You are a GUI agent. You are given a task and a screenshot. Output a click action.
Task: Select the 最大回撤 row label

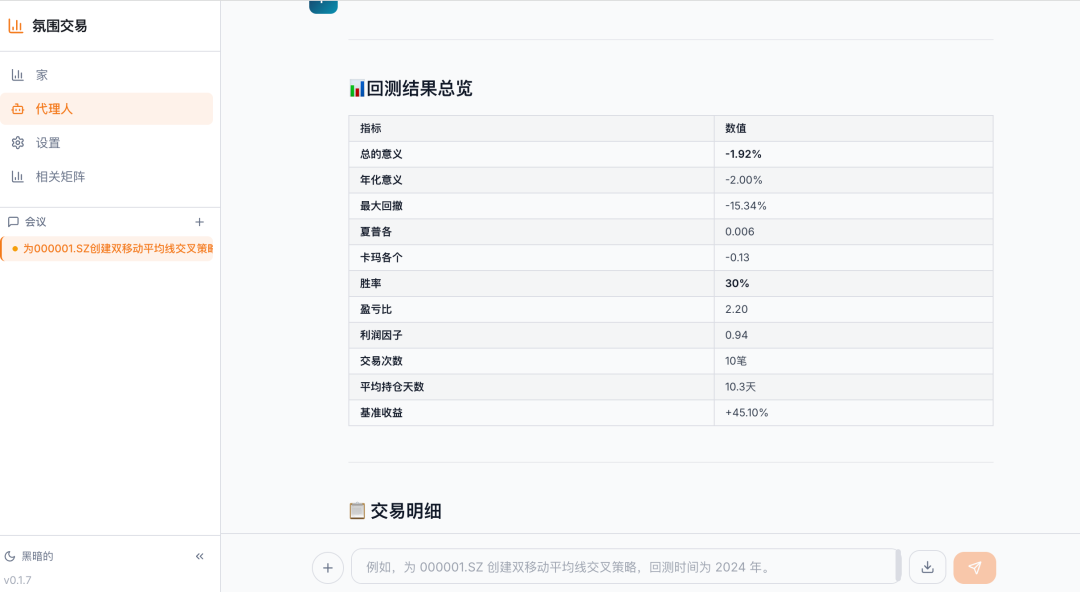pyautogui.click(x=381, y=206)
